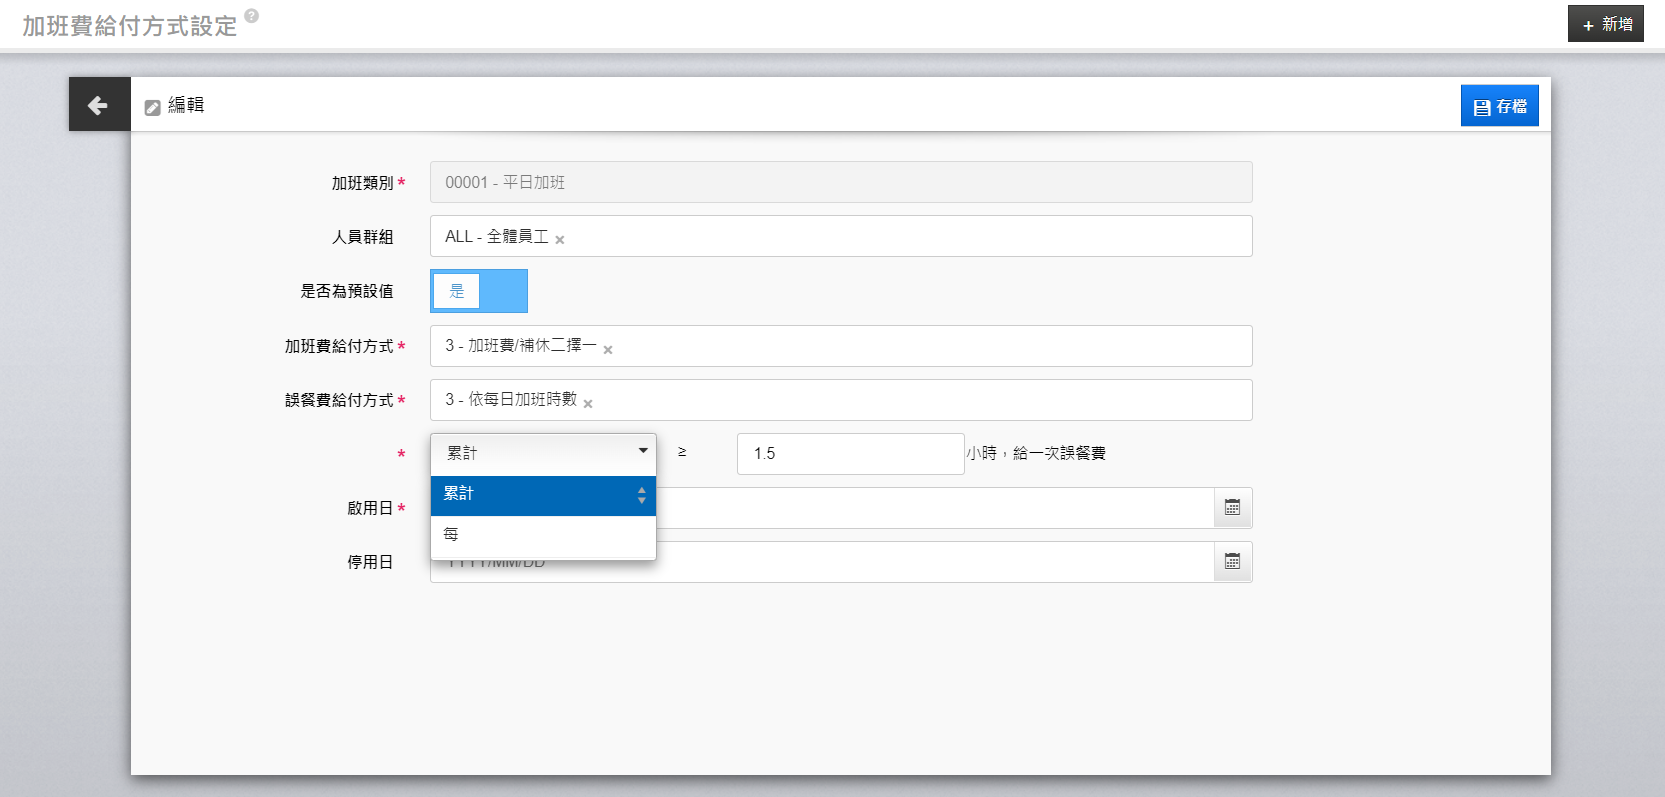Image resolution: width=1665 pixels, height=797 pixels.
Task: Click the back arrow button
Action: click(x=98, y=105)
